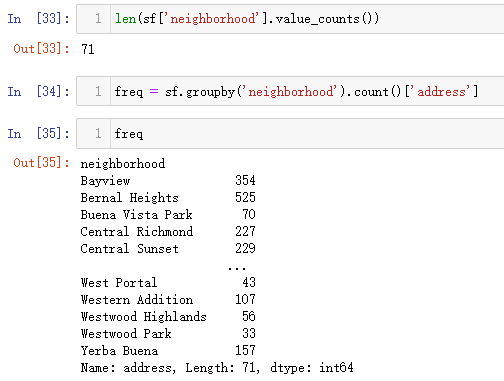Click the Westwood Highlands row

coord(168,316)
